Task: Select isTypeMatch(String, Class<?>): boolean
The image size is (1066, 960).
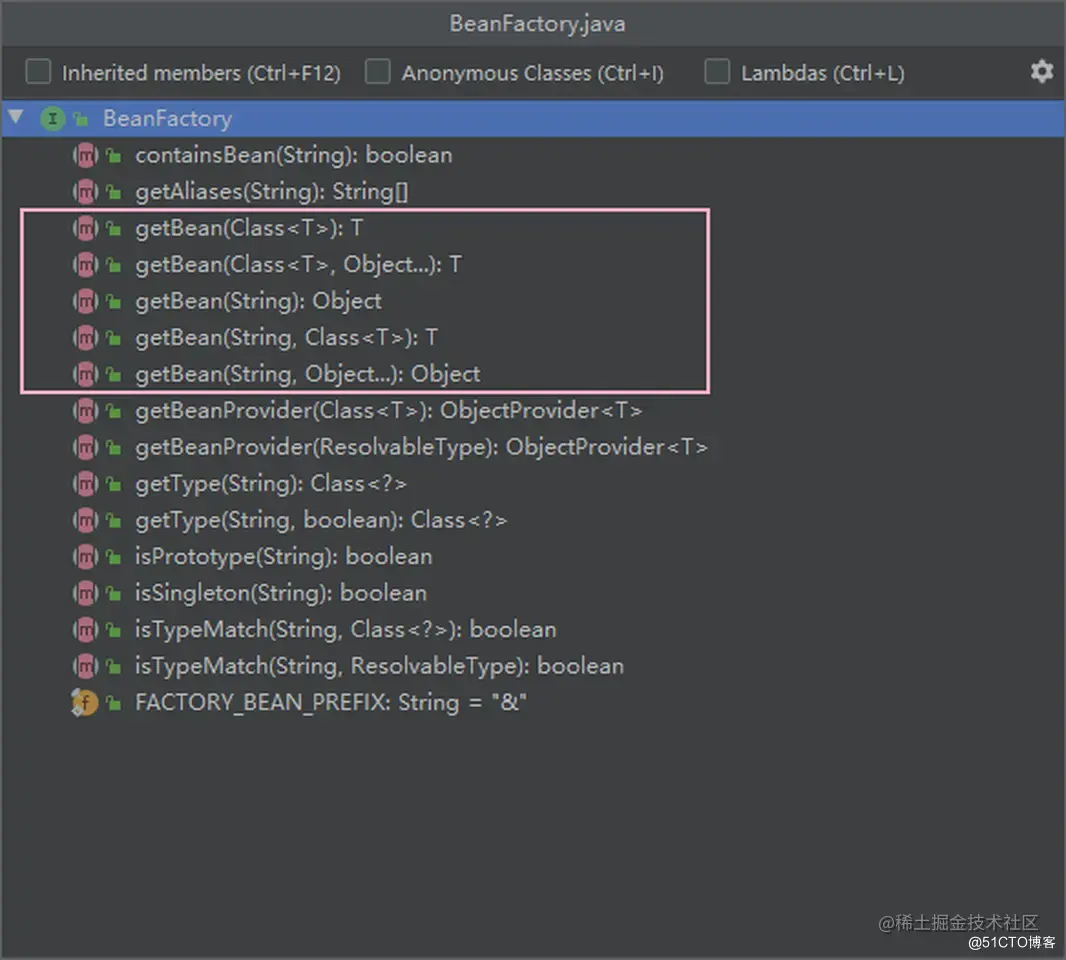Action: pos(345,630)
